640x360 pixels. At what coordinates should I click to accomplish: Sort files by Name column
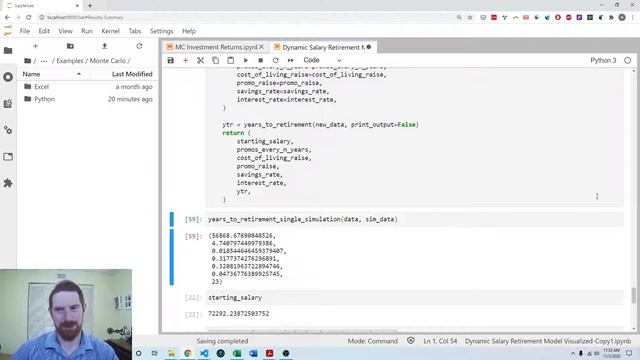coord(51,74)
